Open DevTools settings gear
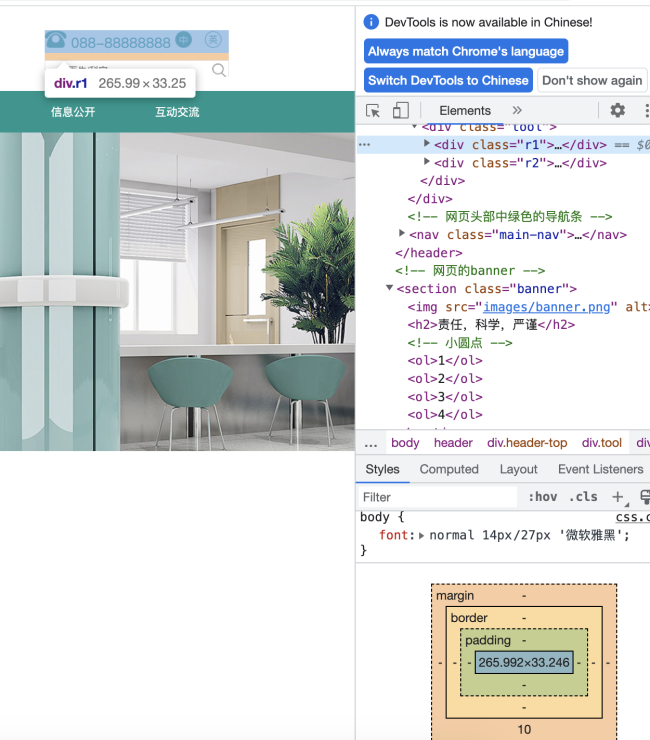 [x=617, y=110]
